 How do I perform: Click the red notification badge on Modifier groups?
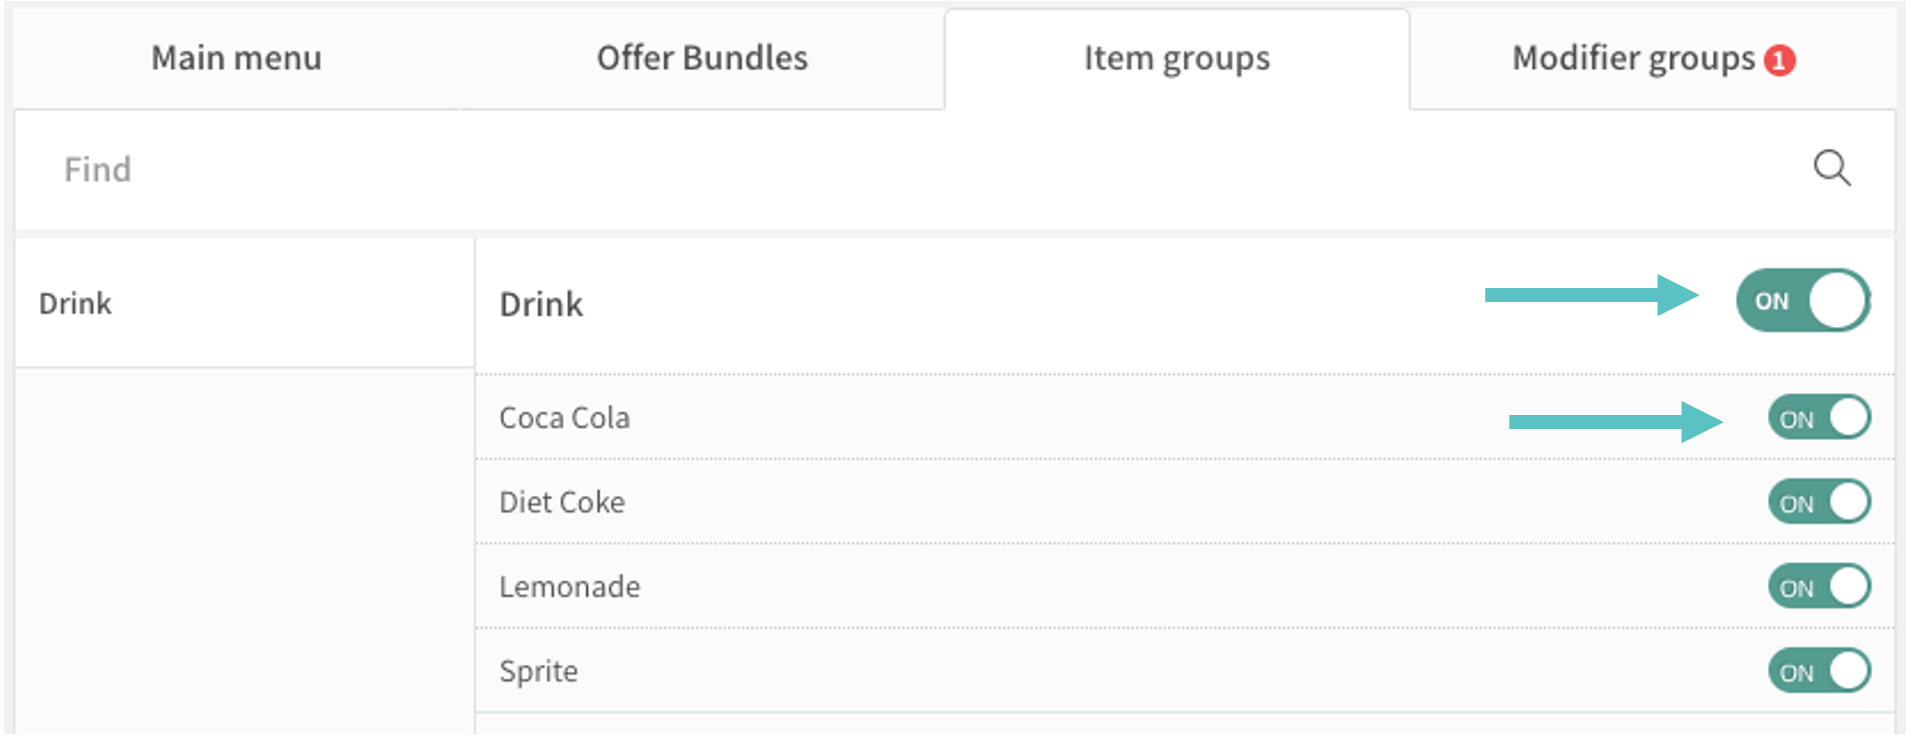(1779, 61)
